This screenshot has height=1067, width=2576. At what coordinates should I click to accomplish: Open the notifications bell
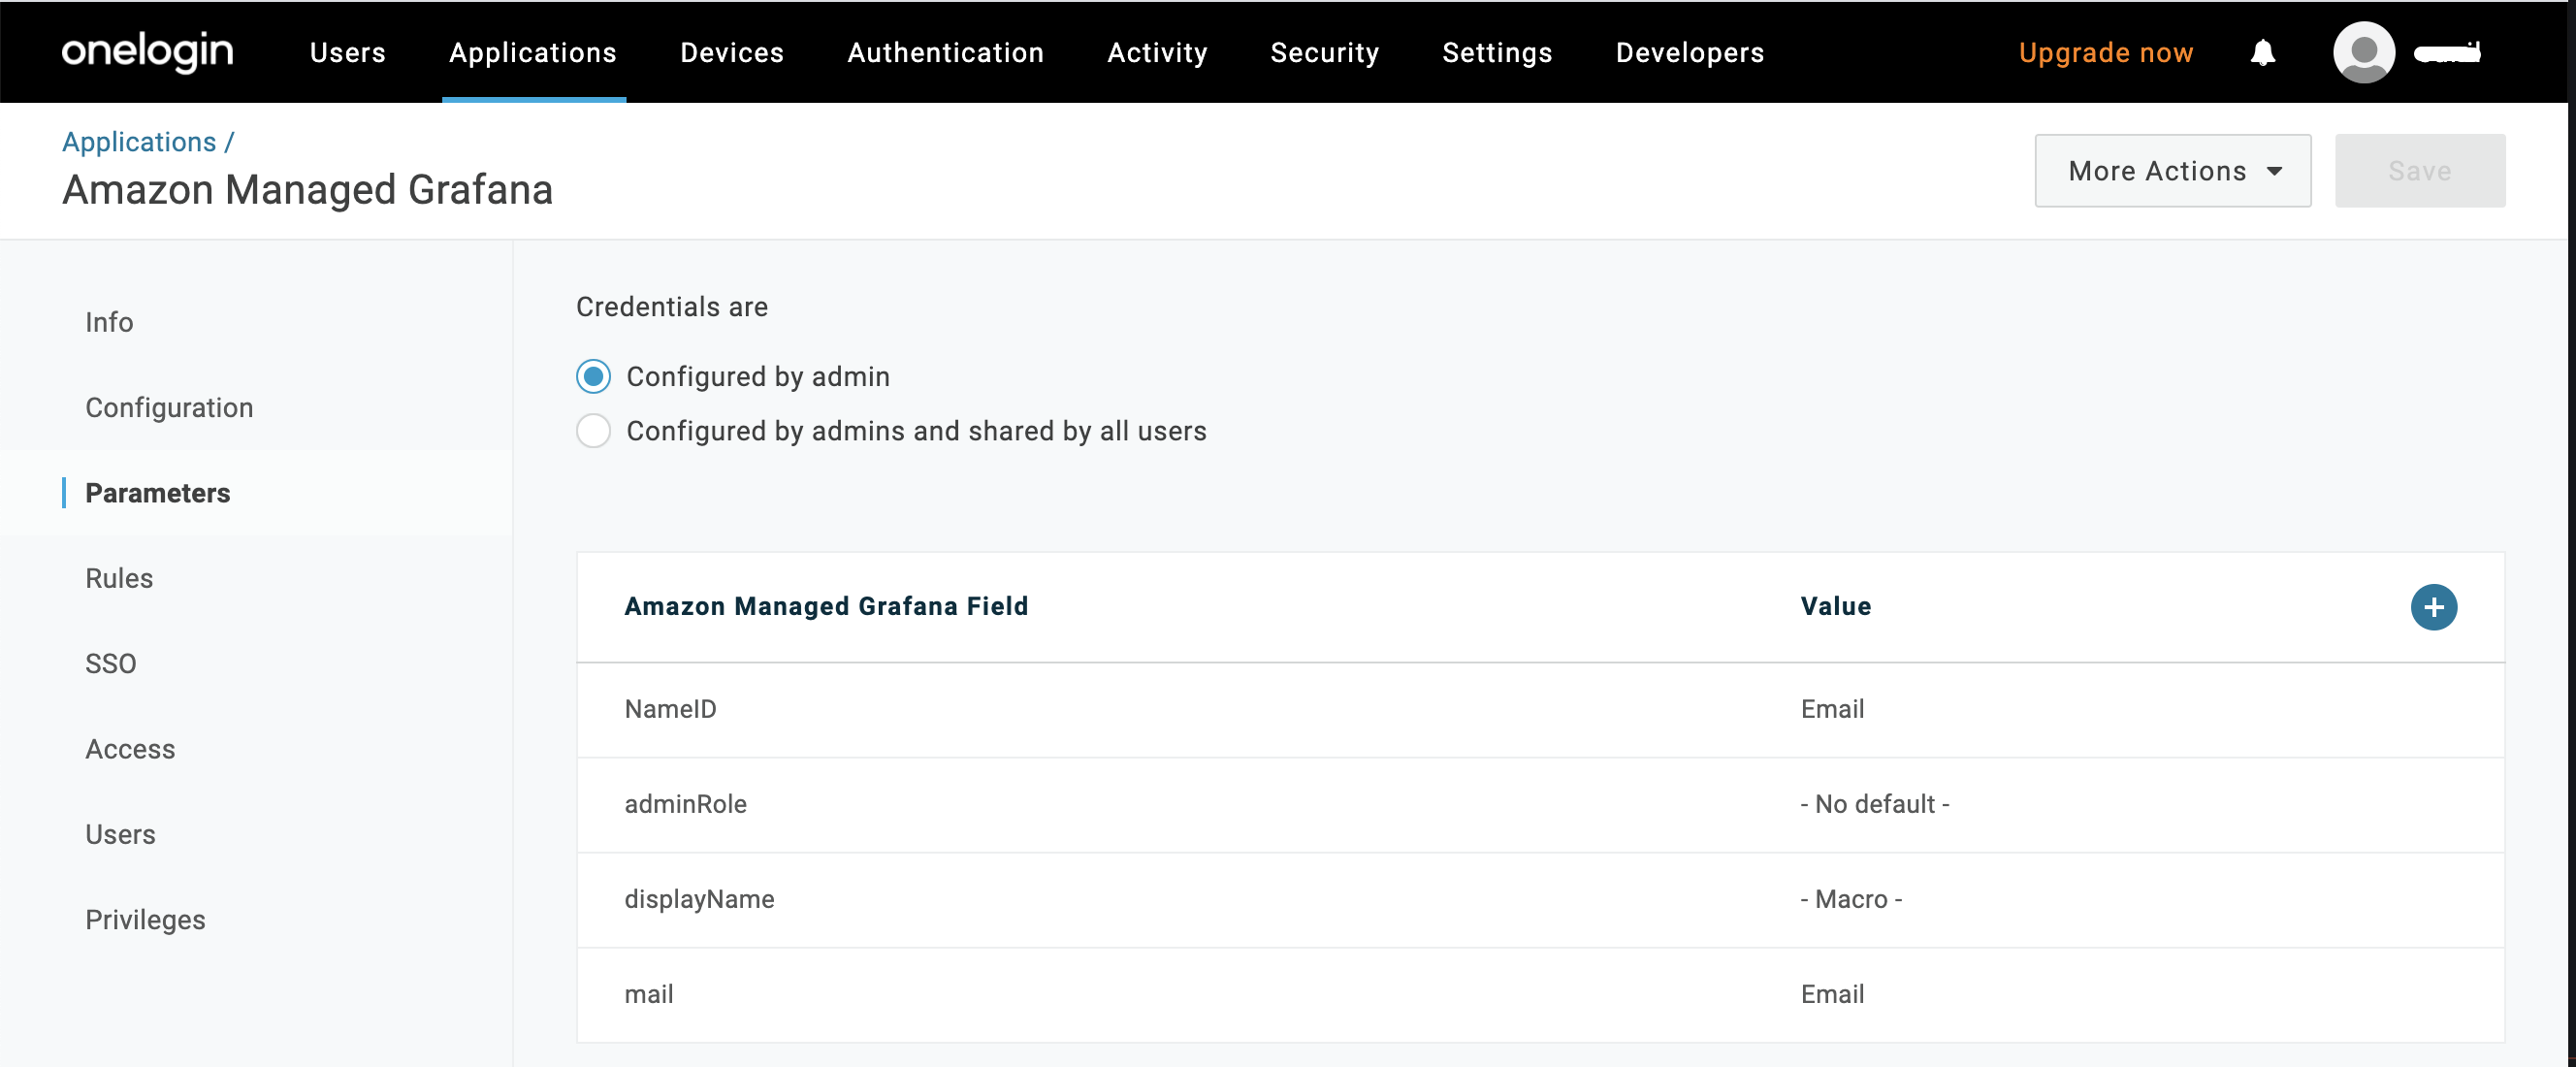tap(2262, 52)
